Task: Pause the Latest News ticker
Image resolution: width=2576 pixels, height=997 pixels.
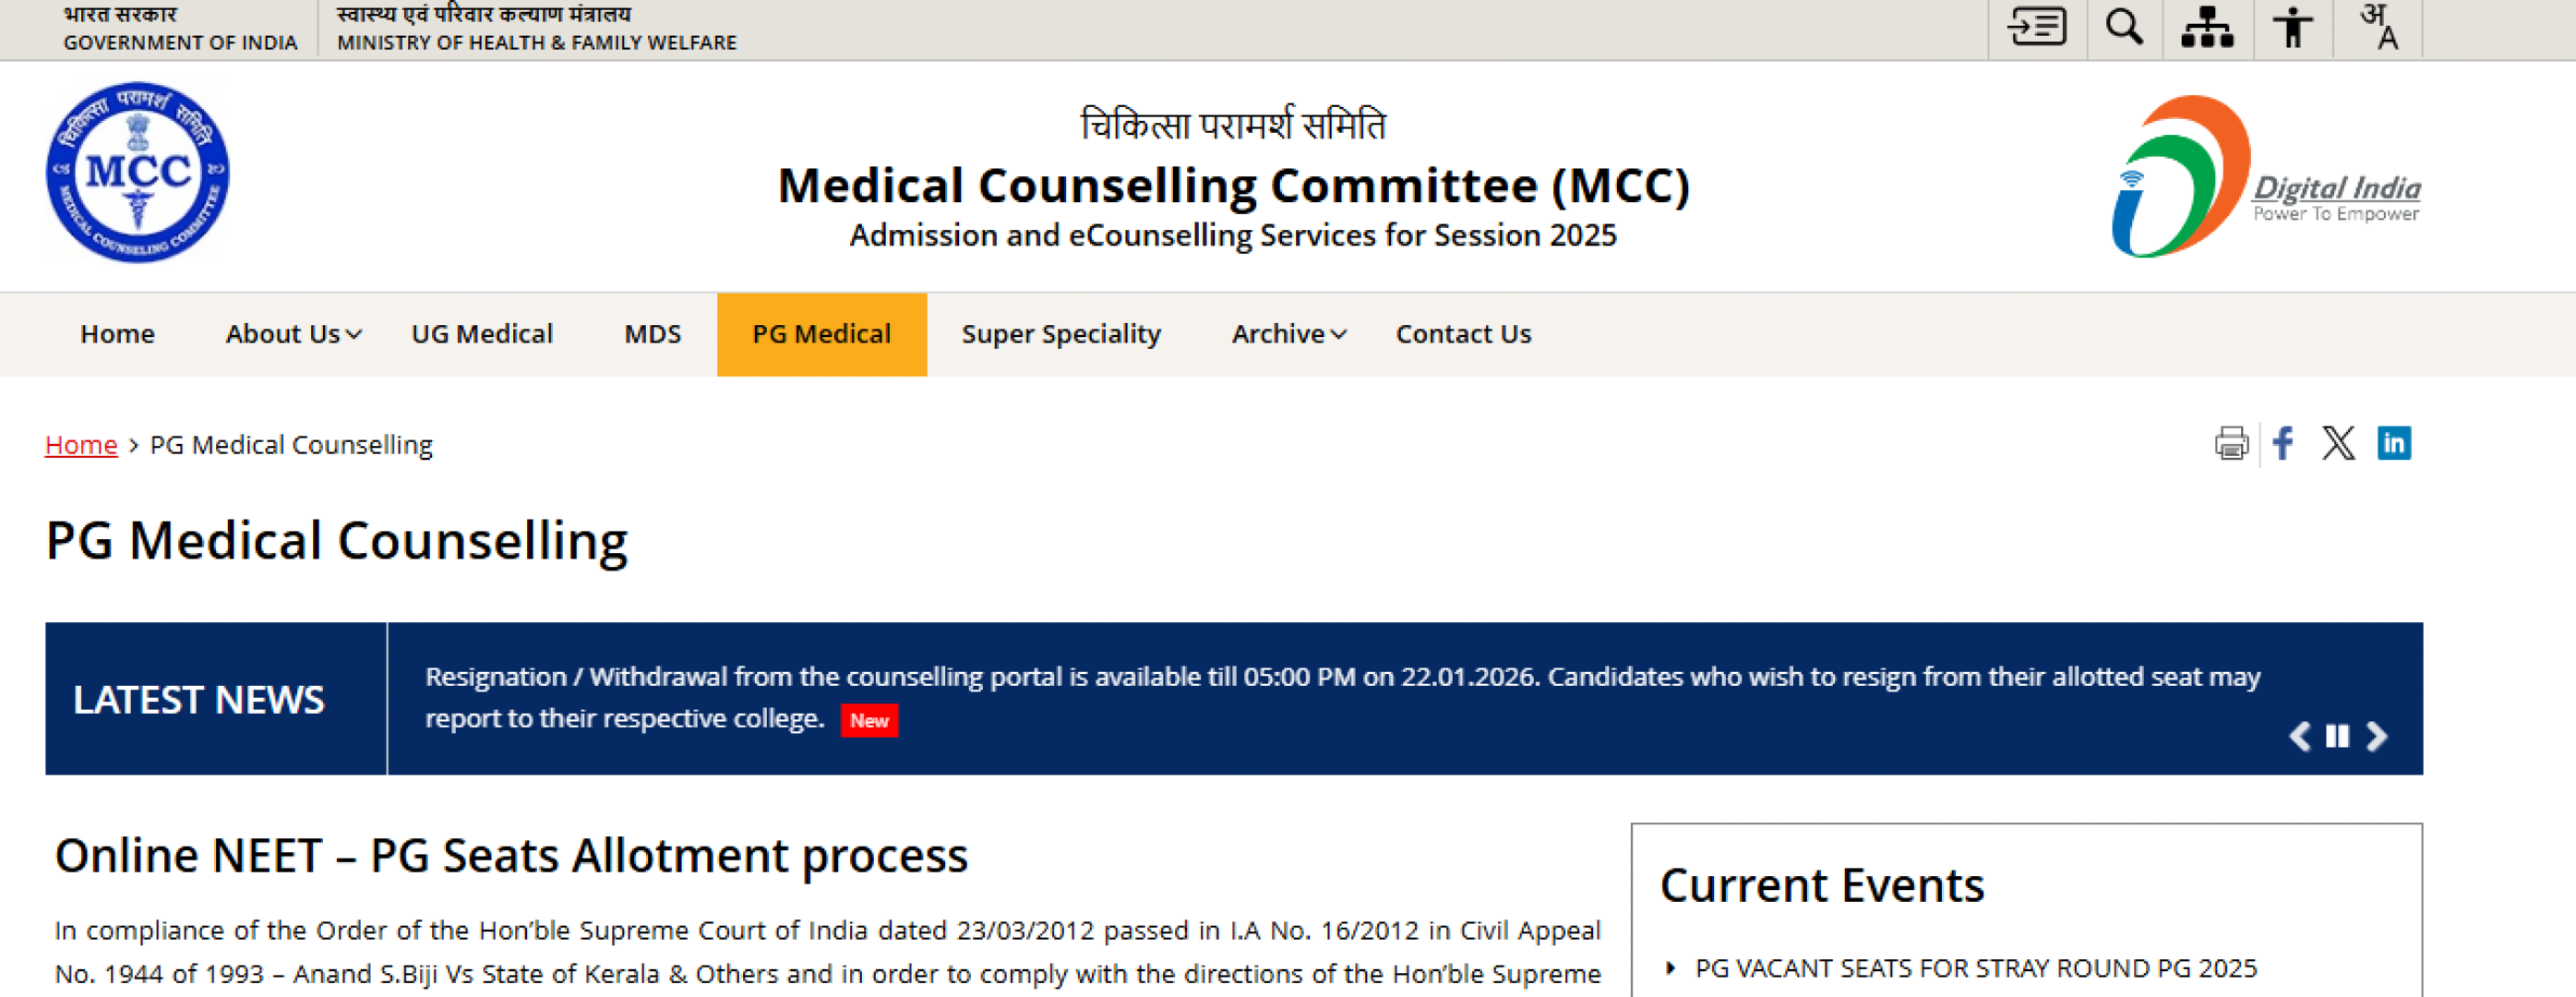Action: tap(2337, 737)
